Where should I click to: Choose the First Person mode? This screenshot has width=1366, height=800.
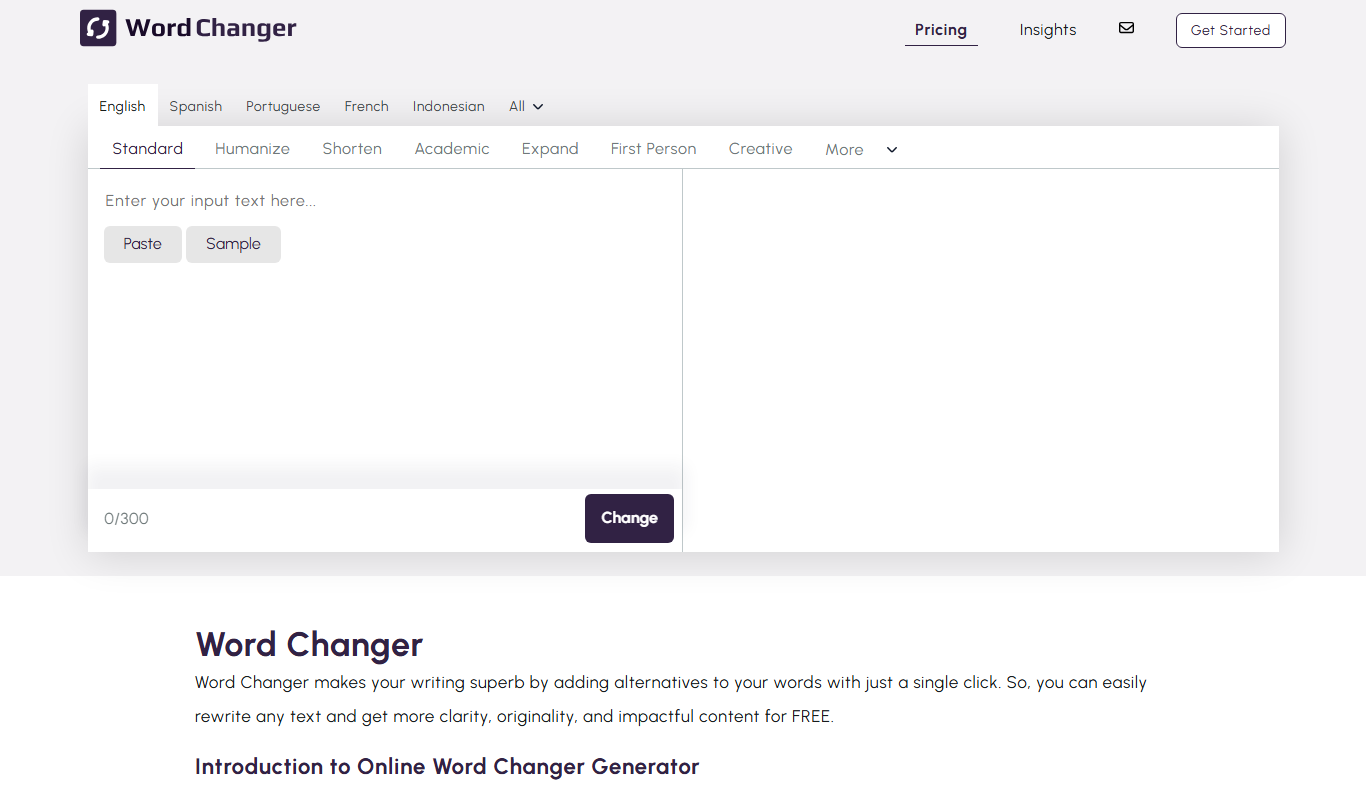tap(653, 148)
